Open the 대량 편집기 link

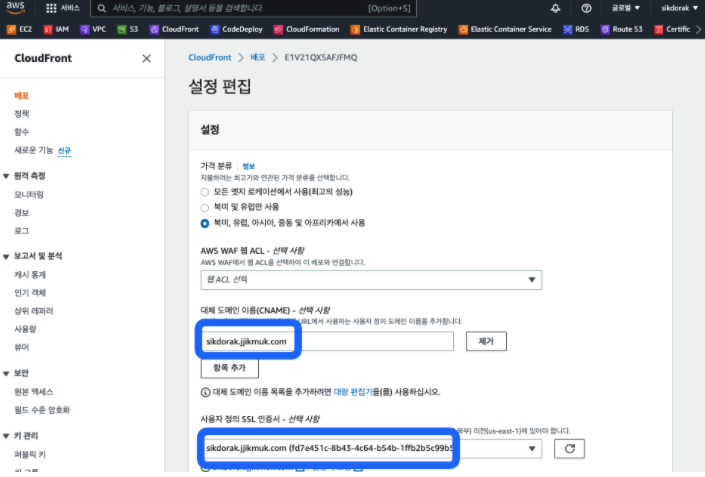(353, 392)
